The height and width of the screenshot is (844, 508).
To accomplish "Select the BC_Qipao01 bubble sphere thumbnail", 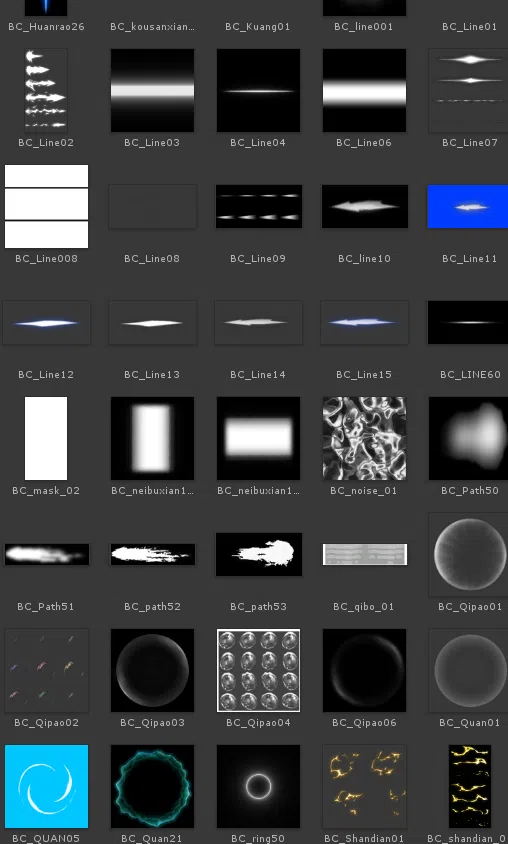I will pyautogui.click(x=470, y=554).
